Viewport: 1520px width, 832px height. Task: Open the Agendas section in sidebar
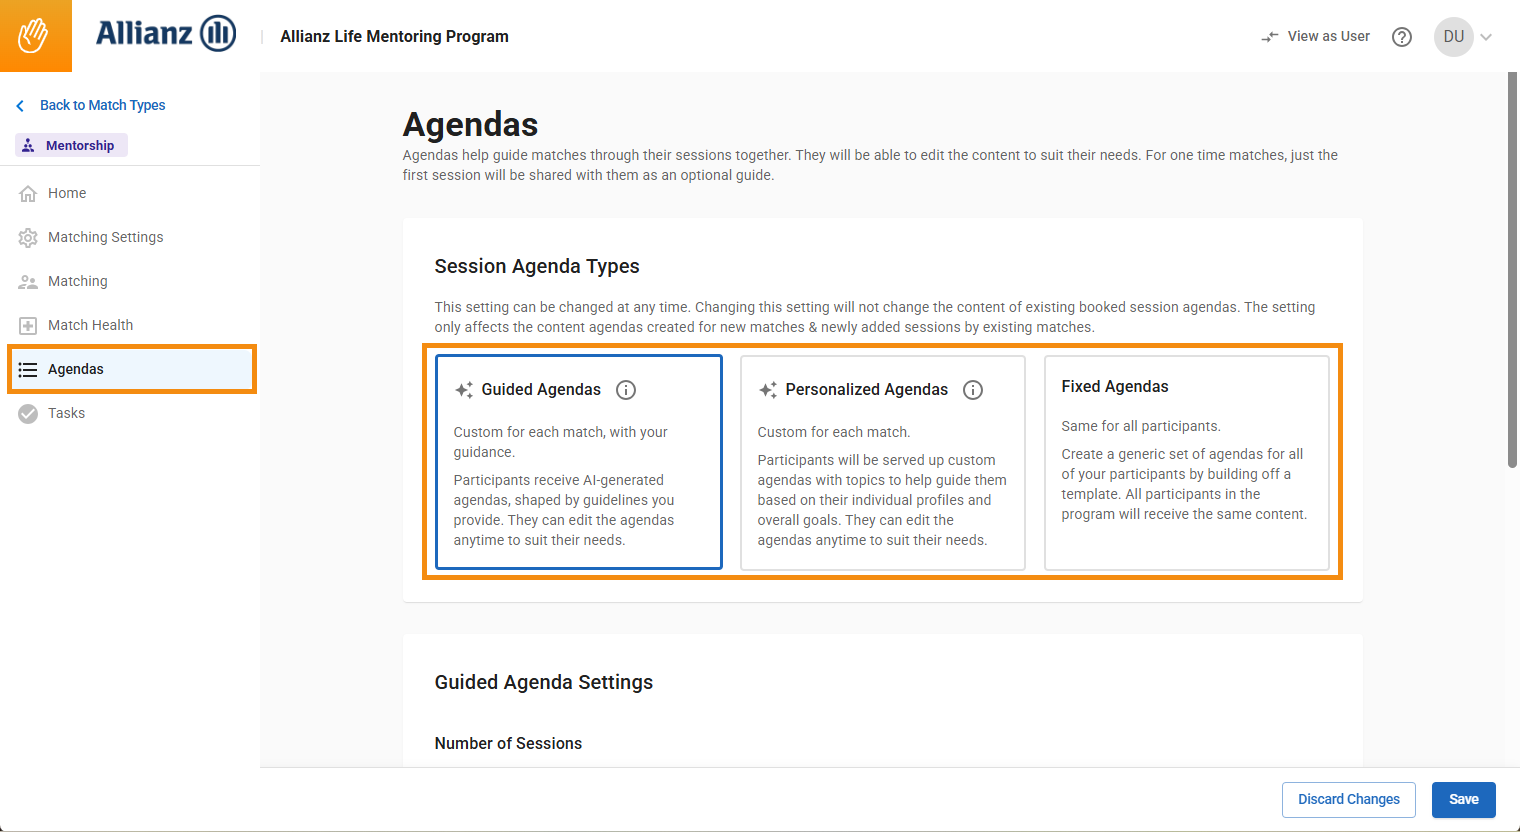point(75,368)
